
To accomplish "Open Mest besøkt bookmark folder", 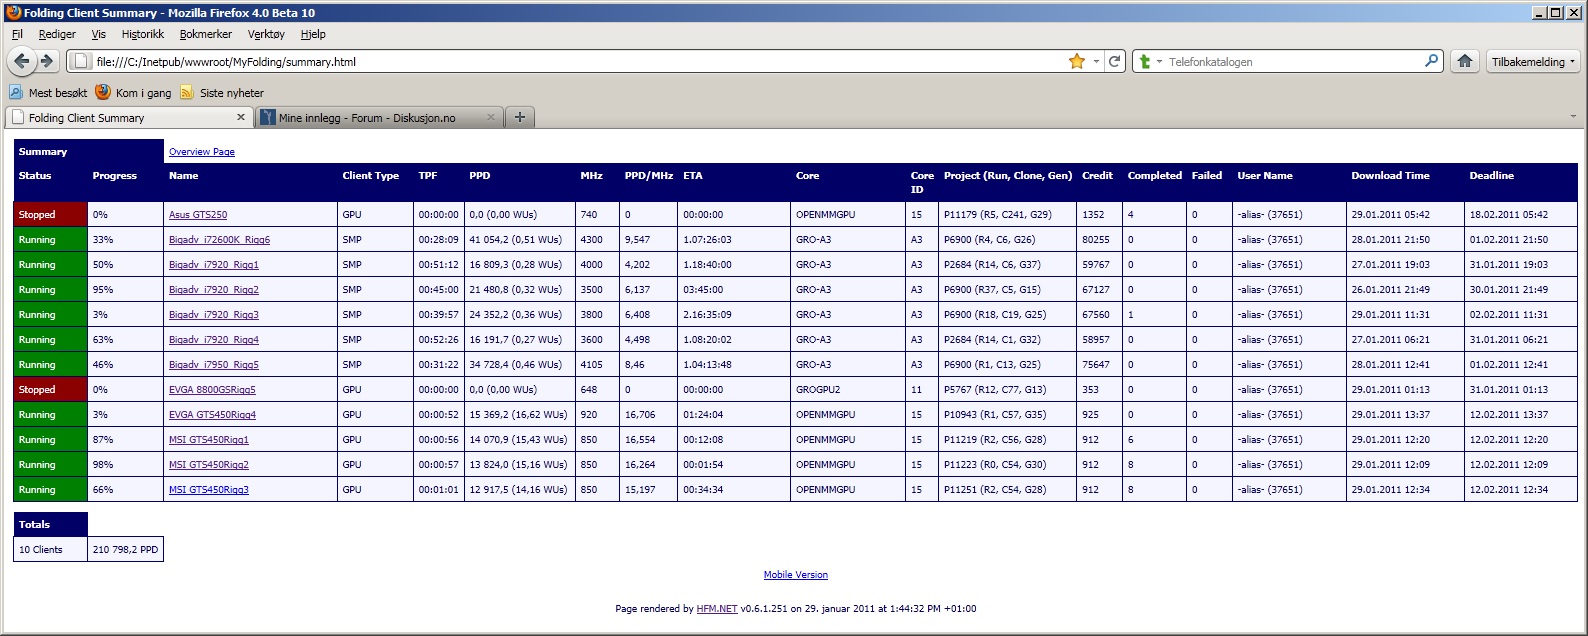I will (48, 92).
